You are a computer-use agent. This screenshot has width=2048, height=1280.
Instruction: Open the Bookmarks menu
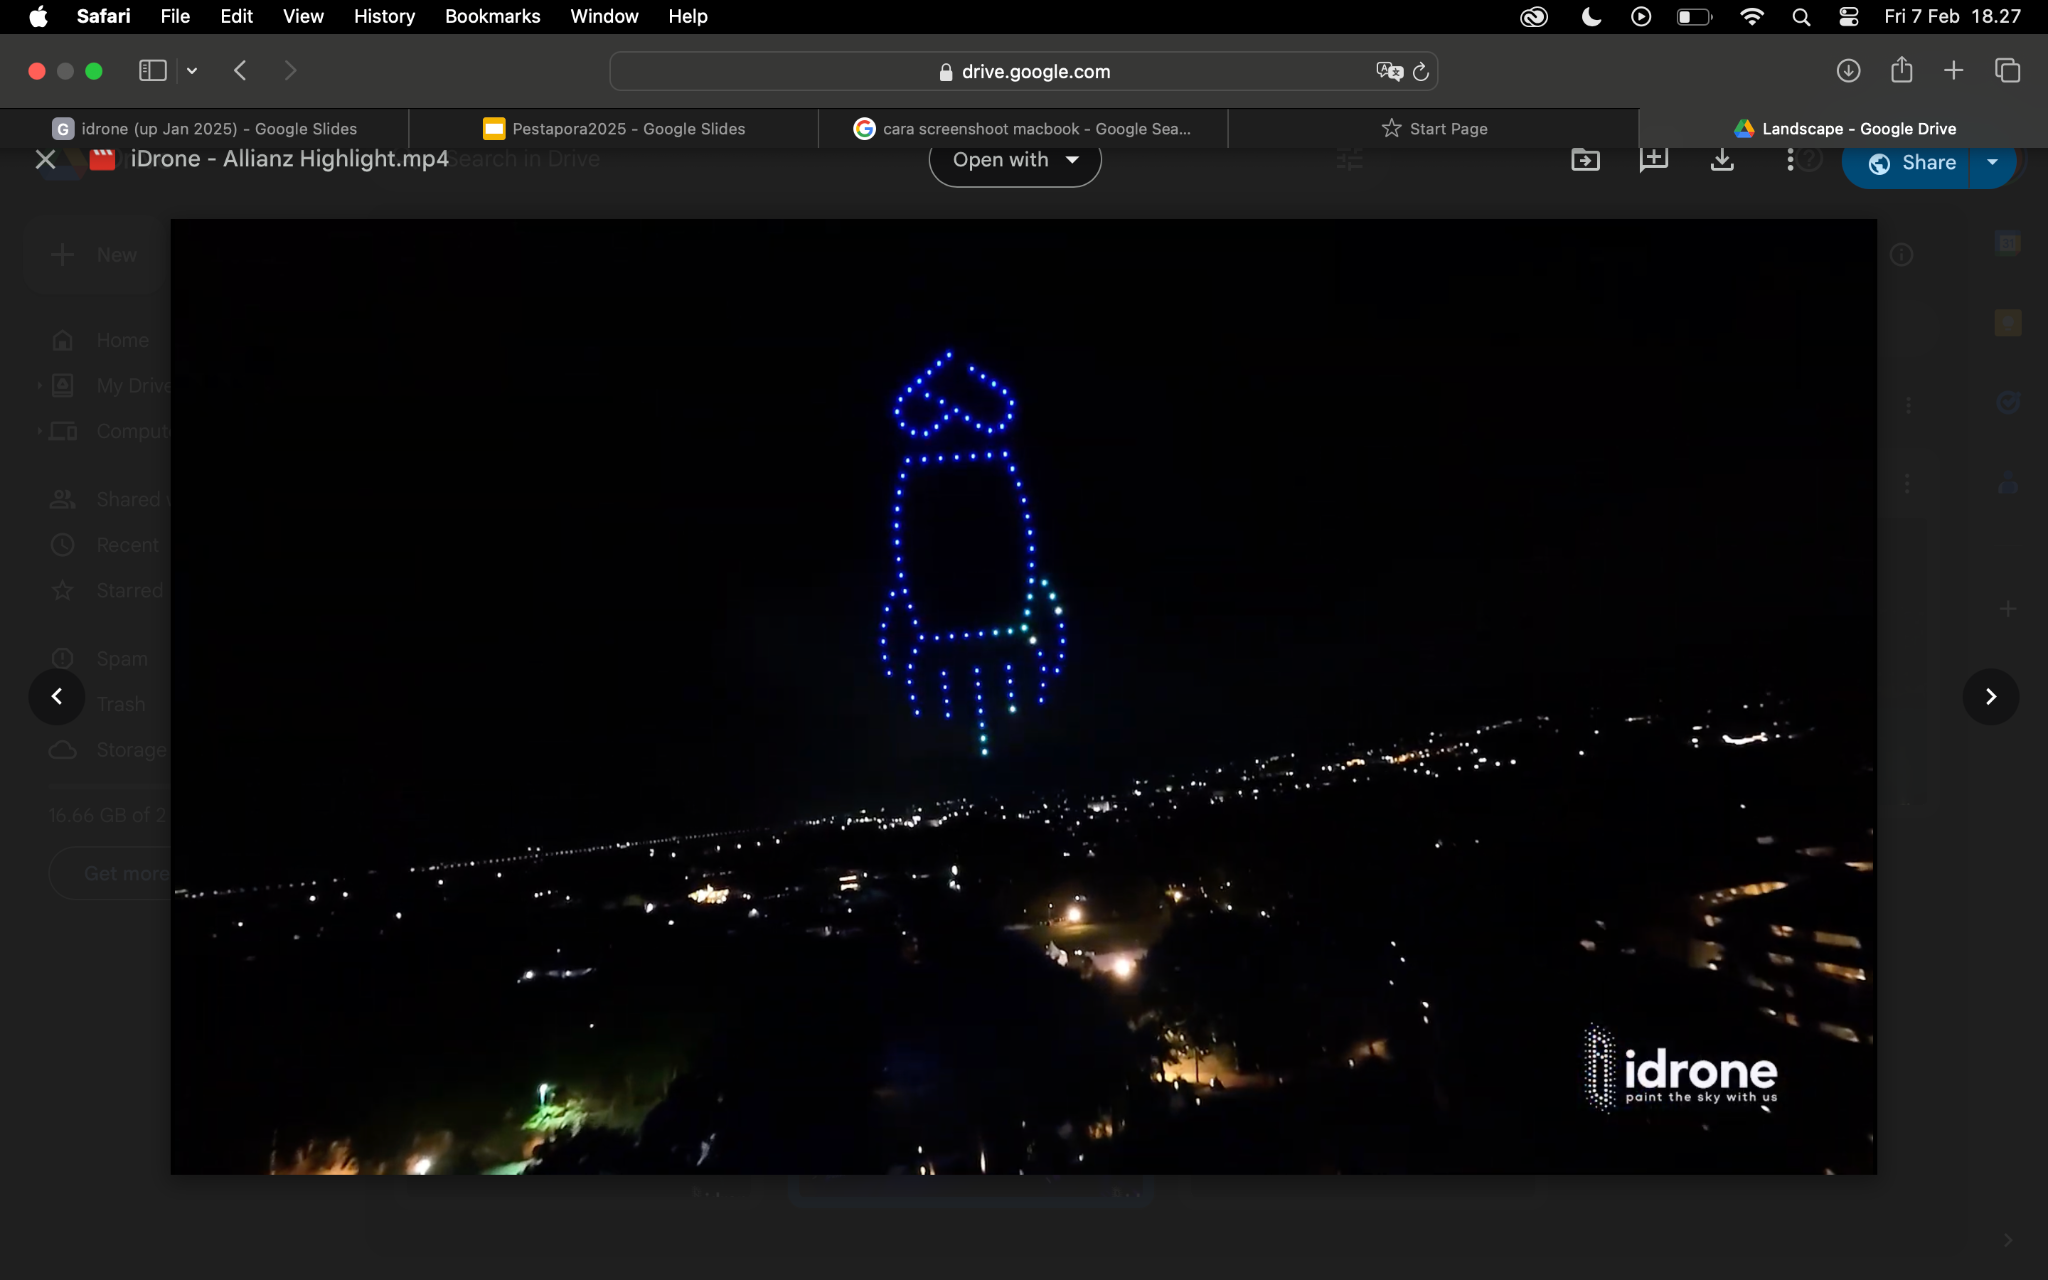point(492,17)
